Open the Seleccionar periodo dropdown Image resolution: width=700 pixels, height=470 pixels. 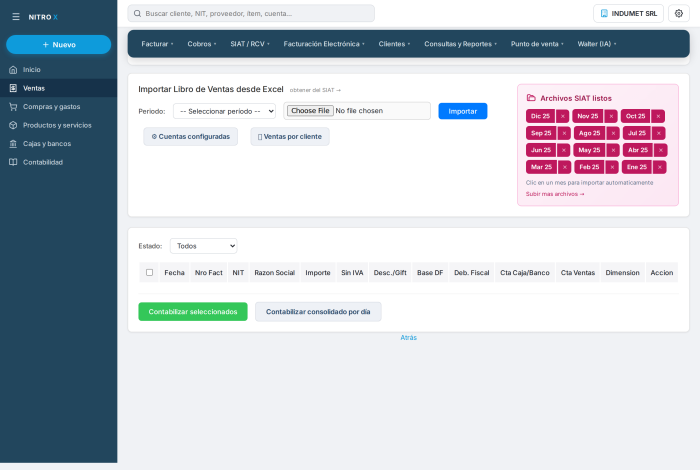(x=225, y=111)
